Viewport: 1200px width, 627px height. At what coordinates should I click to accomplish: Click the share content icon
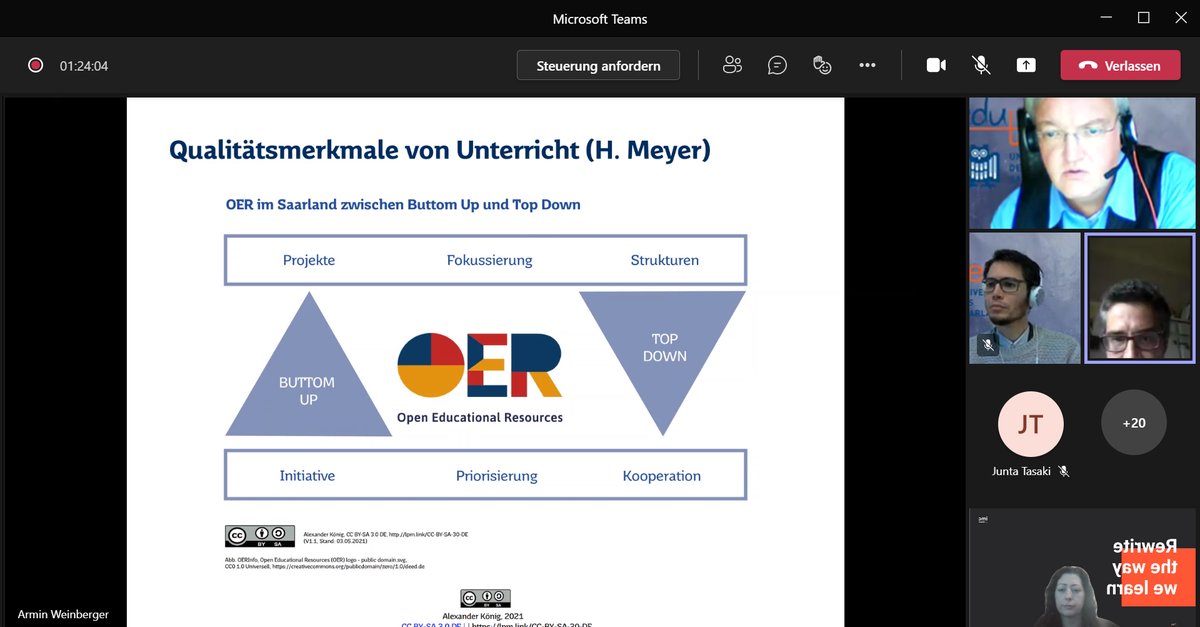tap(1025, 64)
